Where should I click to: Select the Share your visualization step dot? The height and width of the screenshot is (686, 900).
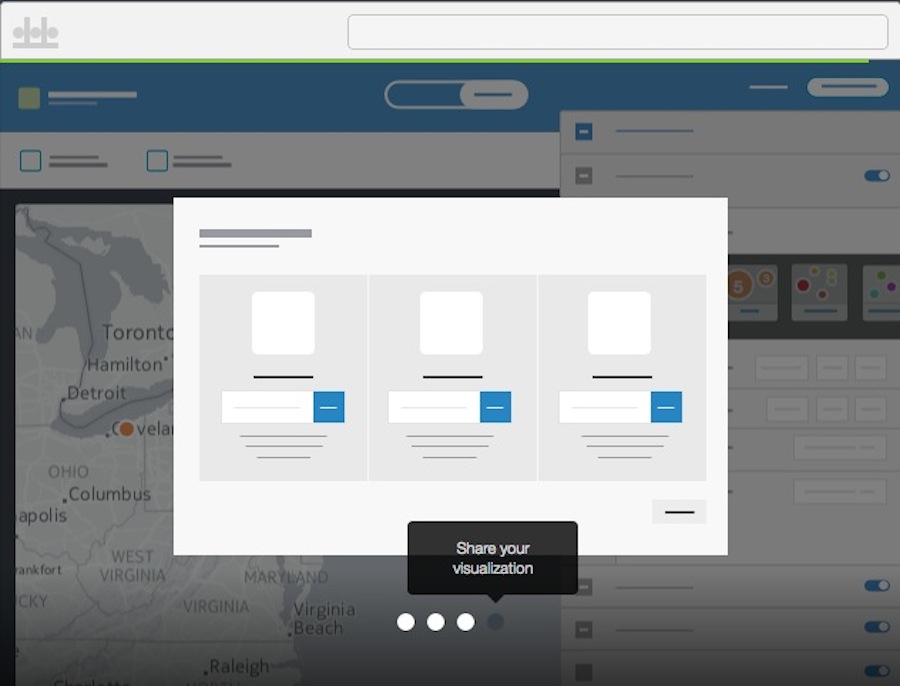(x=495, y=622)
